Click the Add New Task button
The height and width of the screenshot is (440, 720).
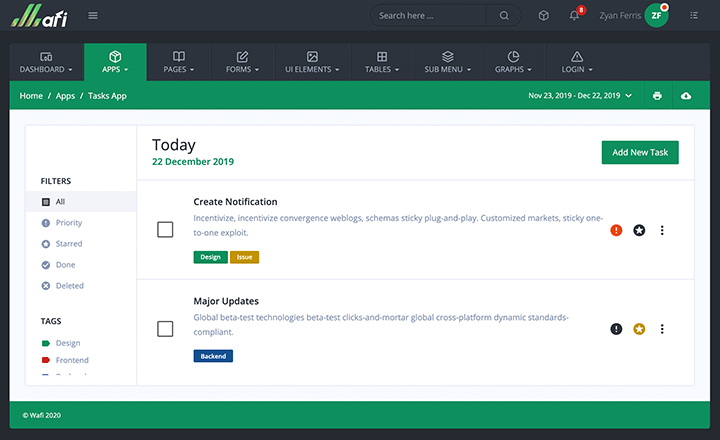coord(640,152)
